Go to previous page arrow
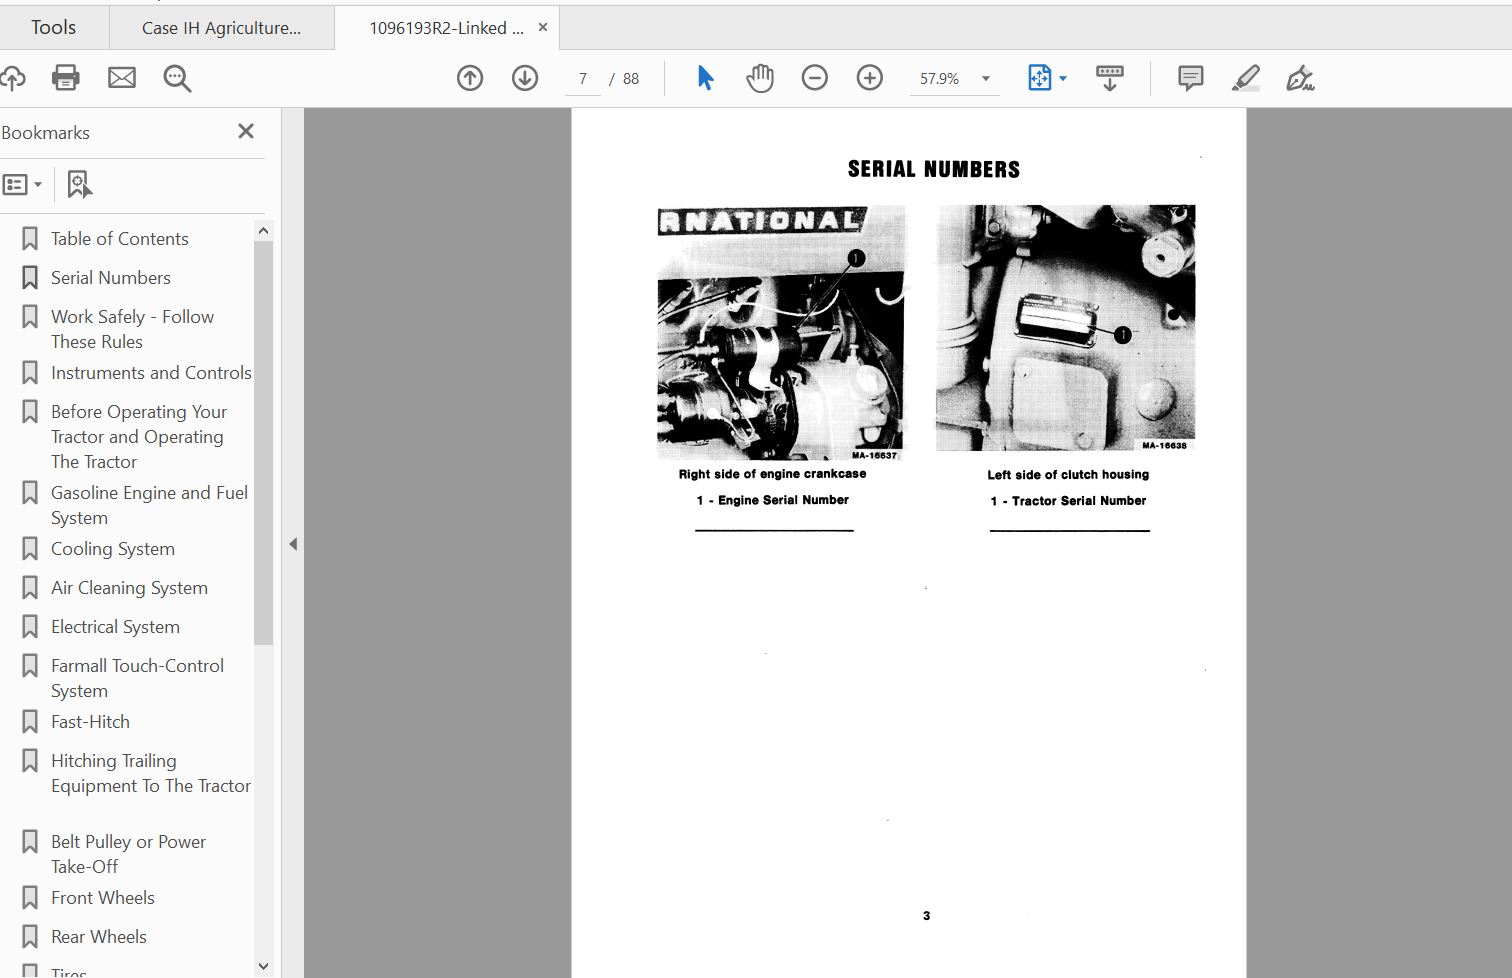Viewport: 1512px width, 978px height. [x=470, y=78]
